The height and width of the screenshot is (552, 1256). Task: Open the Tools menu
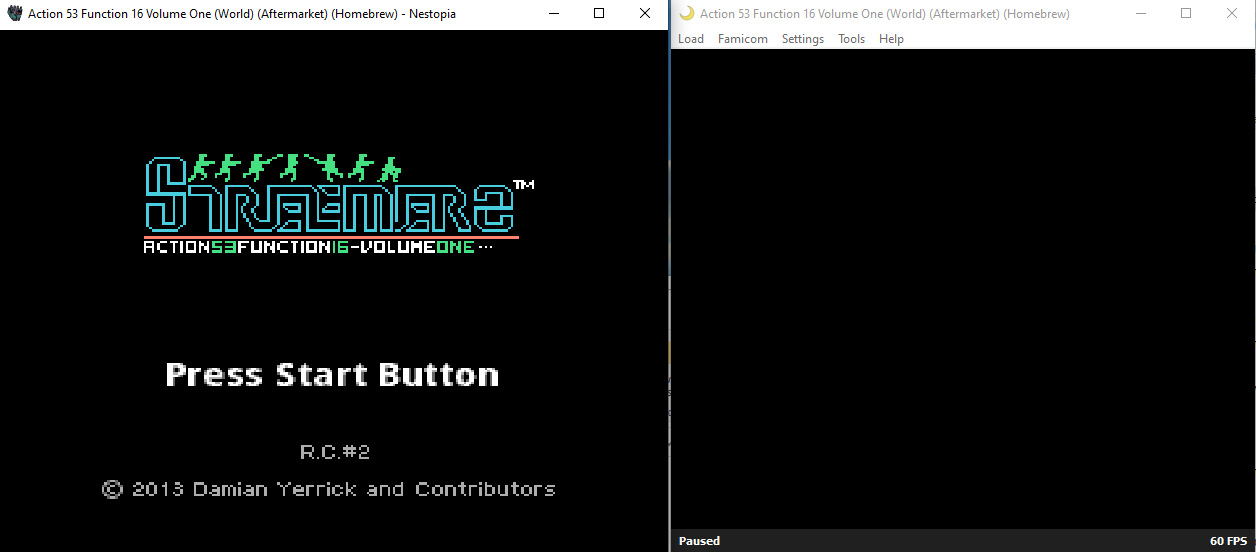coord(851,39)
